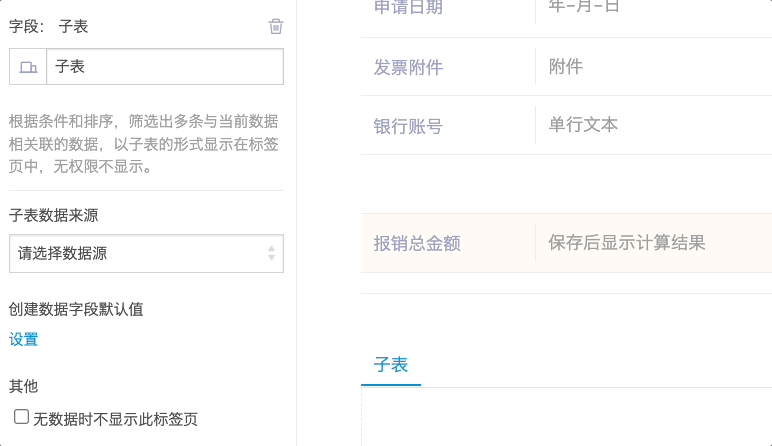Enable 无数据时不显示此标签页 checkbox
This screenshot has height=446, width=772.
click(x=21, y=416)
